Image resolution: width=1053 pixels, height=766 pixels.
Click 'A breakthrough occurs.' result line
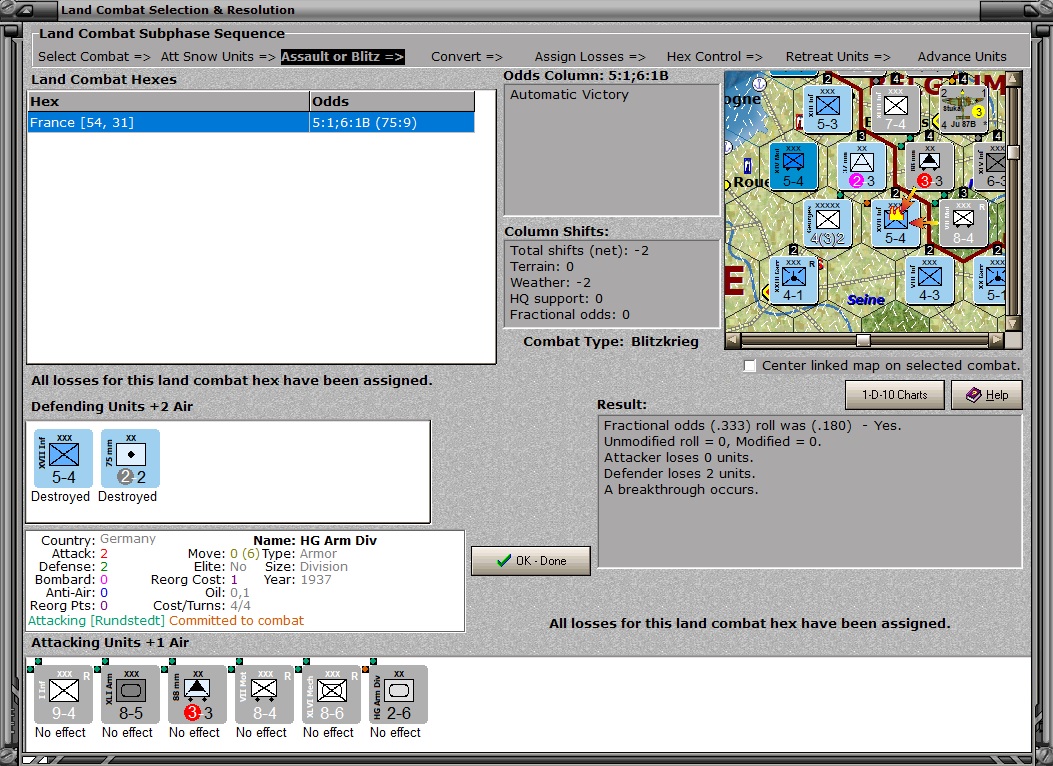coord(681,489)
